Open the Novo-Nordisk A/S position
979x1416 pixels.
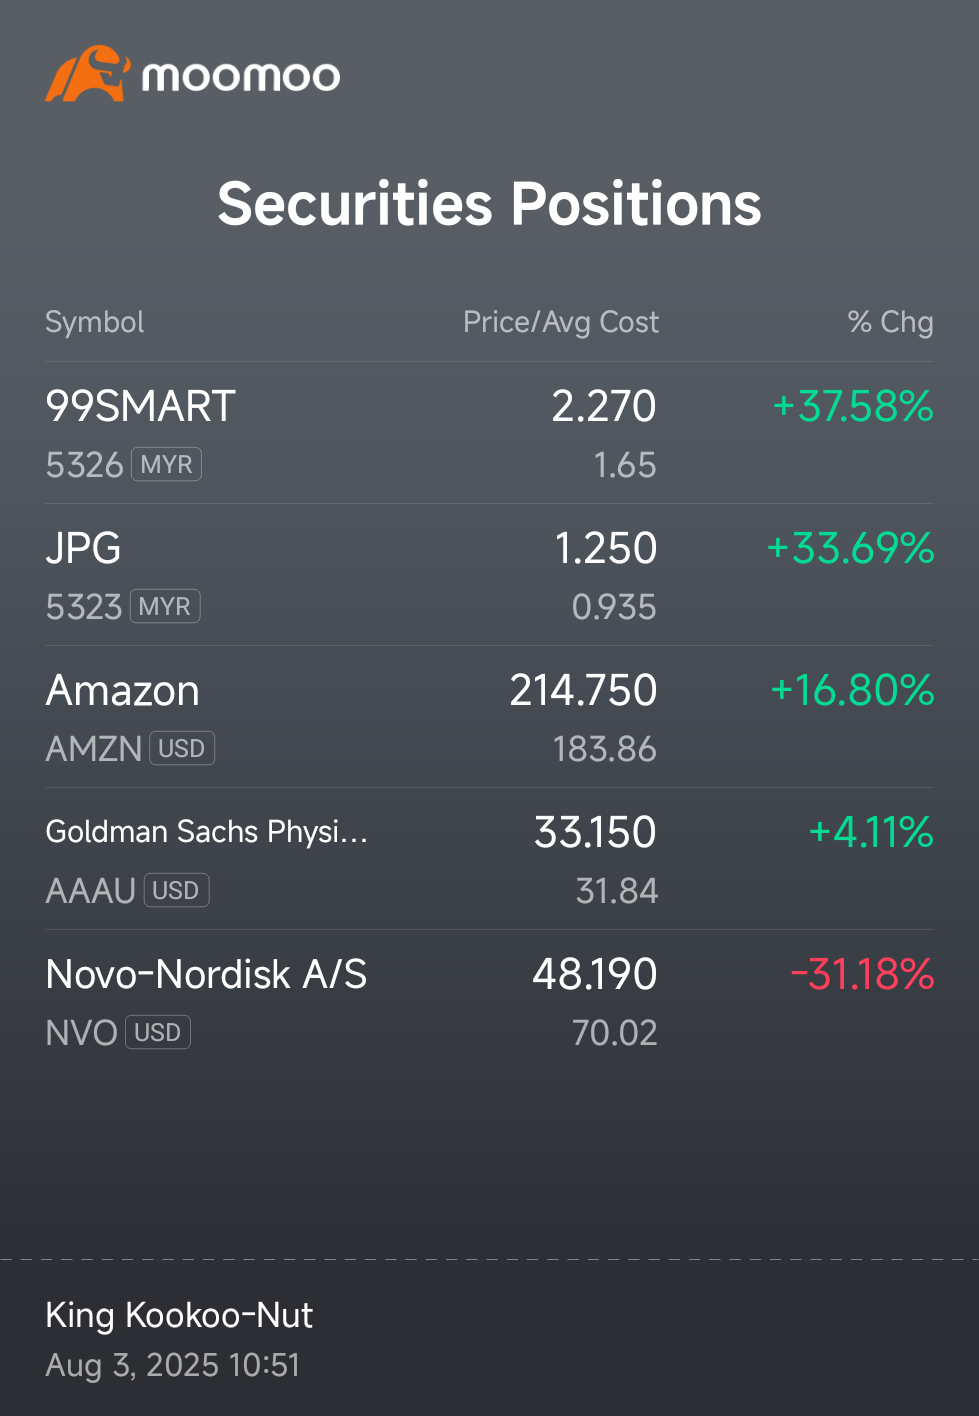(489, 1001)
